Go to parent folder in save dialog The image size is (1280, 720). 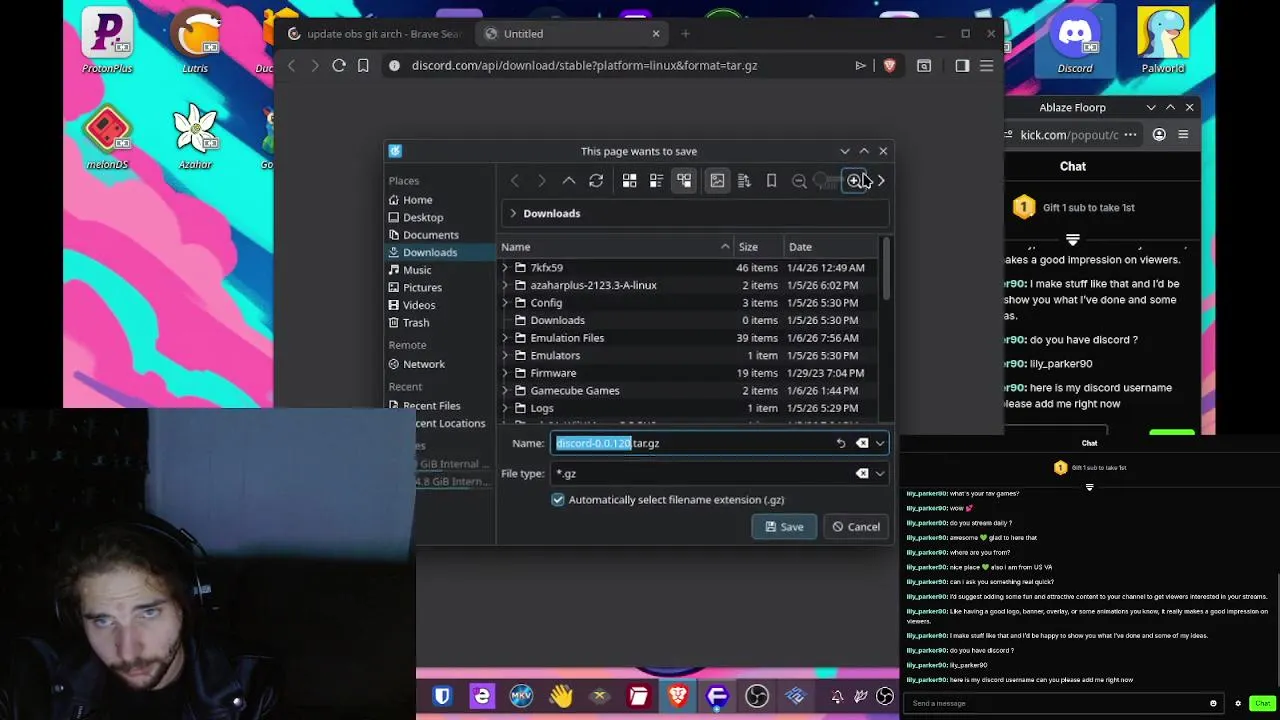[x=569, y=181]
